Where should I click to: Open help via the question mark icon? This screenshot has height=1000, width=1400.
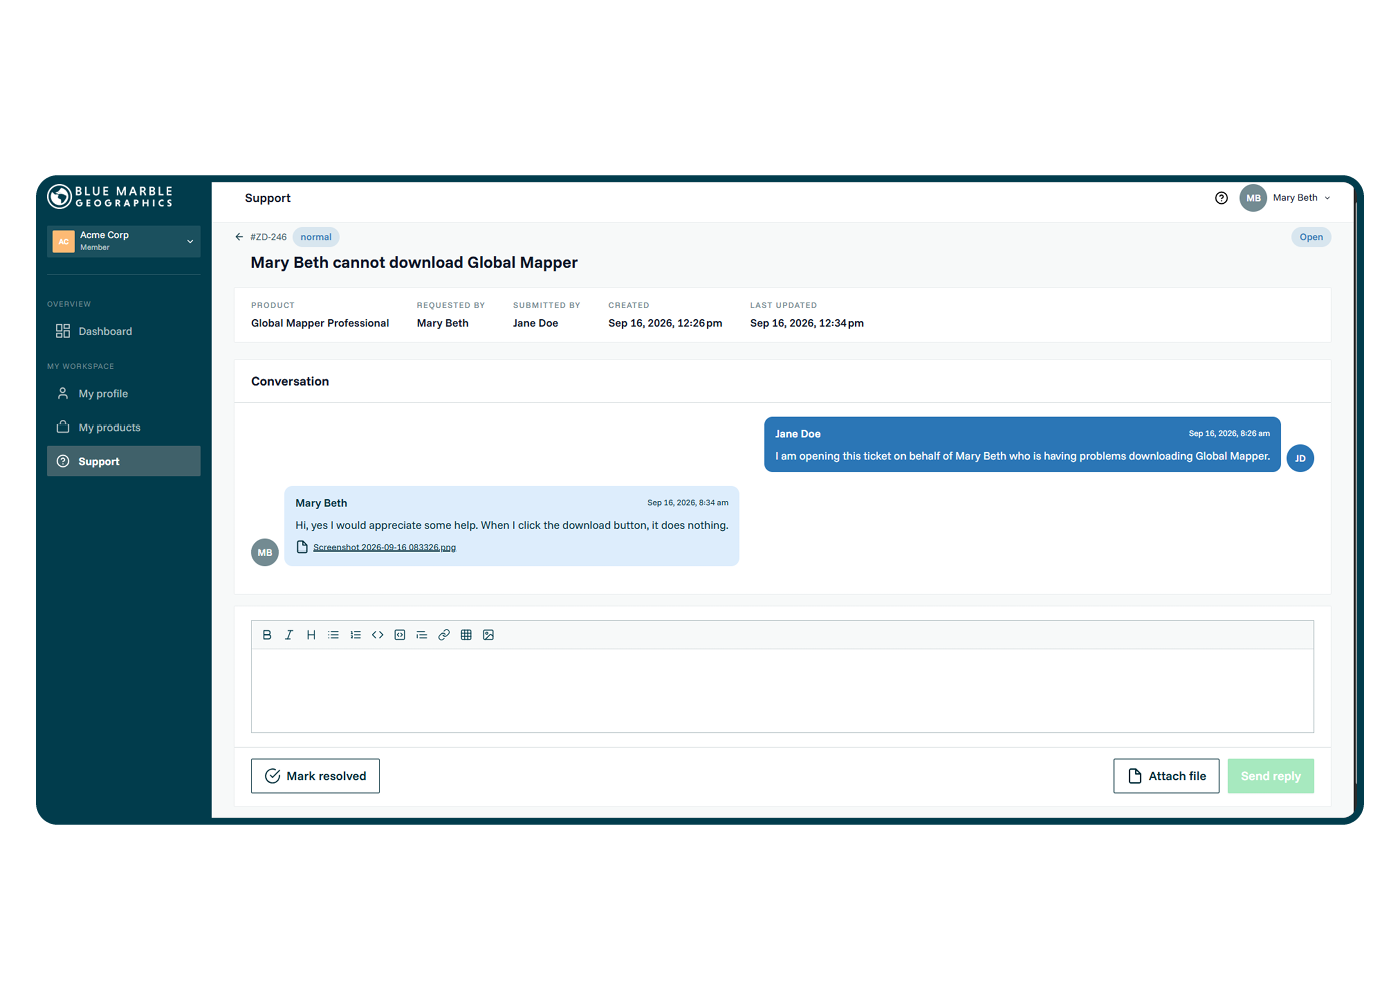(1221, 198)
